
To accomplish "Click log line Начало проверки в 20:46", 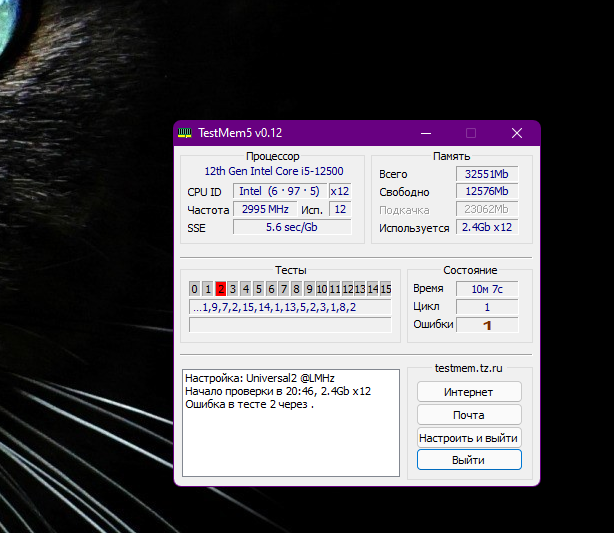I will point(278,391).
